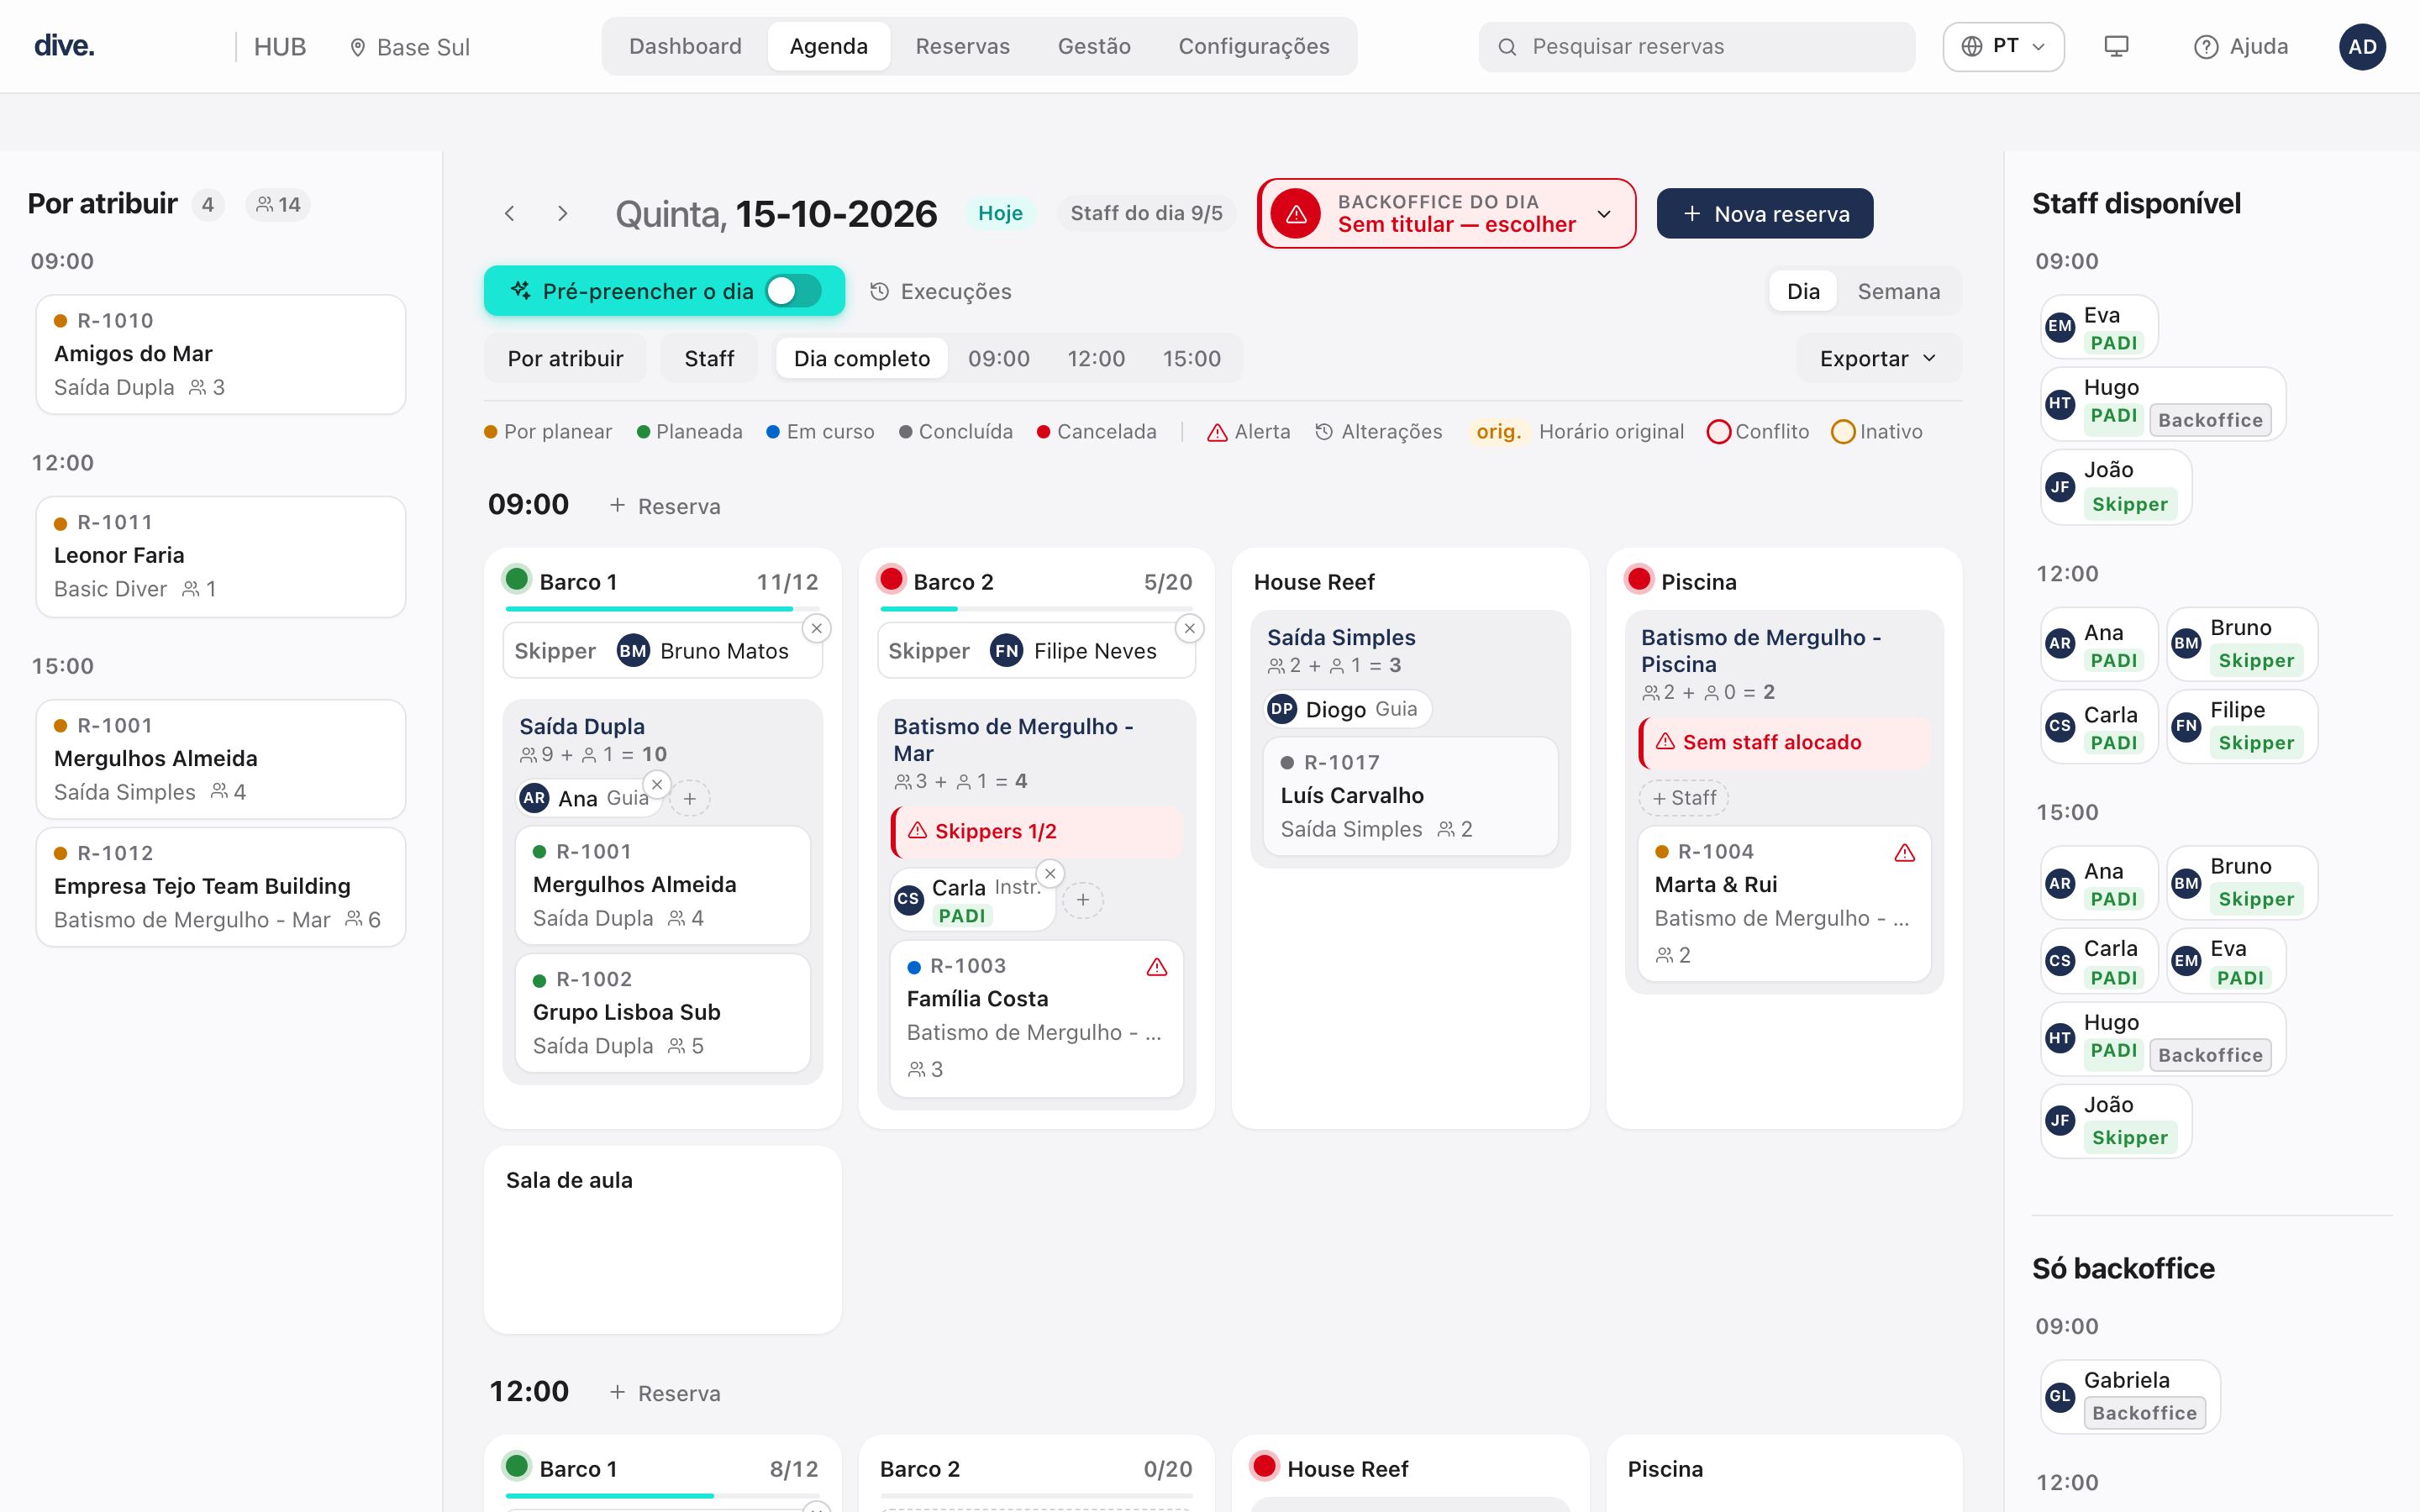This screenshot has width=2420, height=1512.
Task: Expand the Exportar dropdown
Action: pyautogui.click(x=1878, y=358)
